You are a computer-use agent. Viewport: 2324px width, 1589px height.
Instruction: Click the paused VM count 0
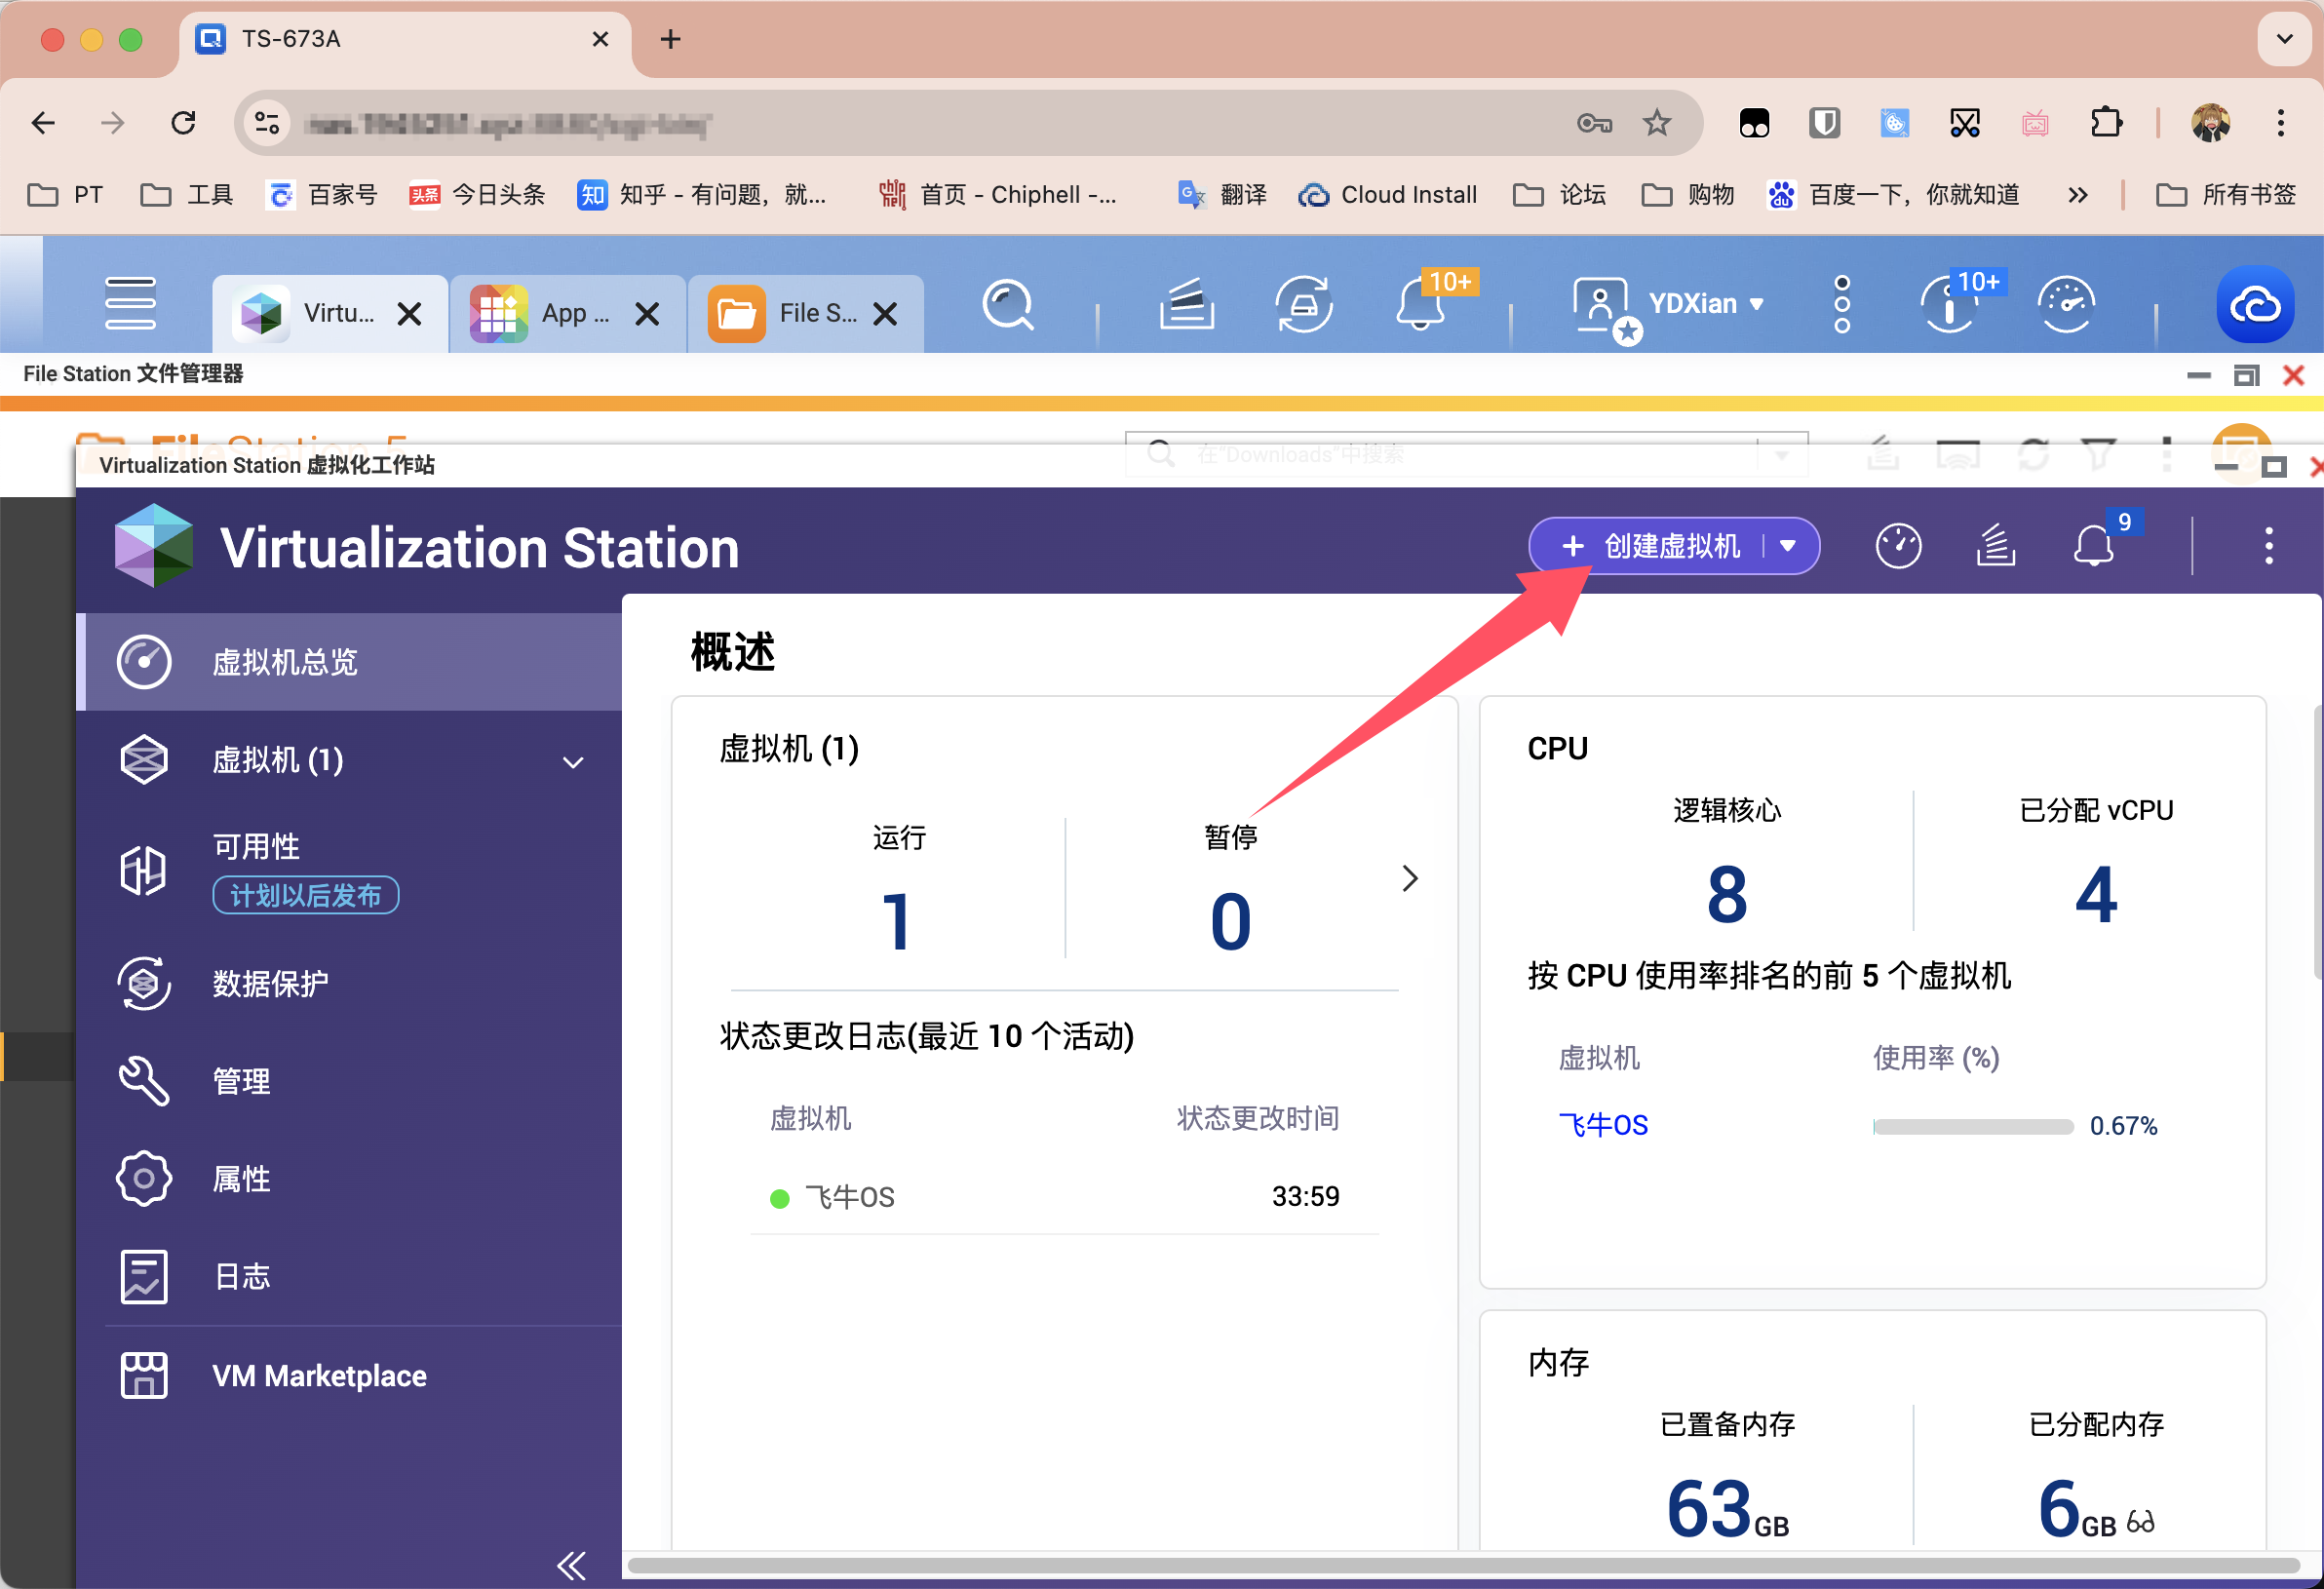click(1230, 921)
